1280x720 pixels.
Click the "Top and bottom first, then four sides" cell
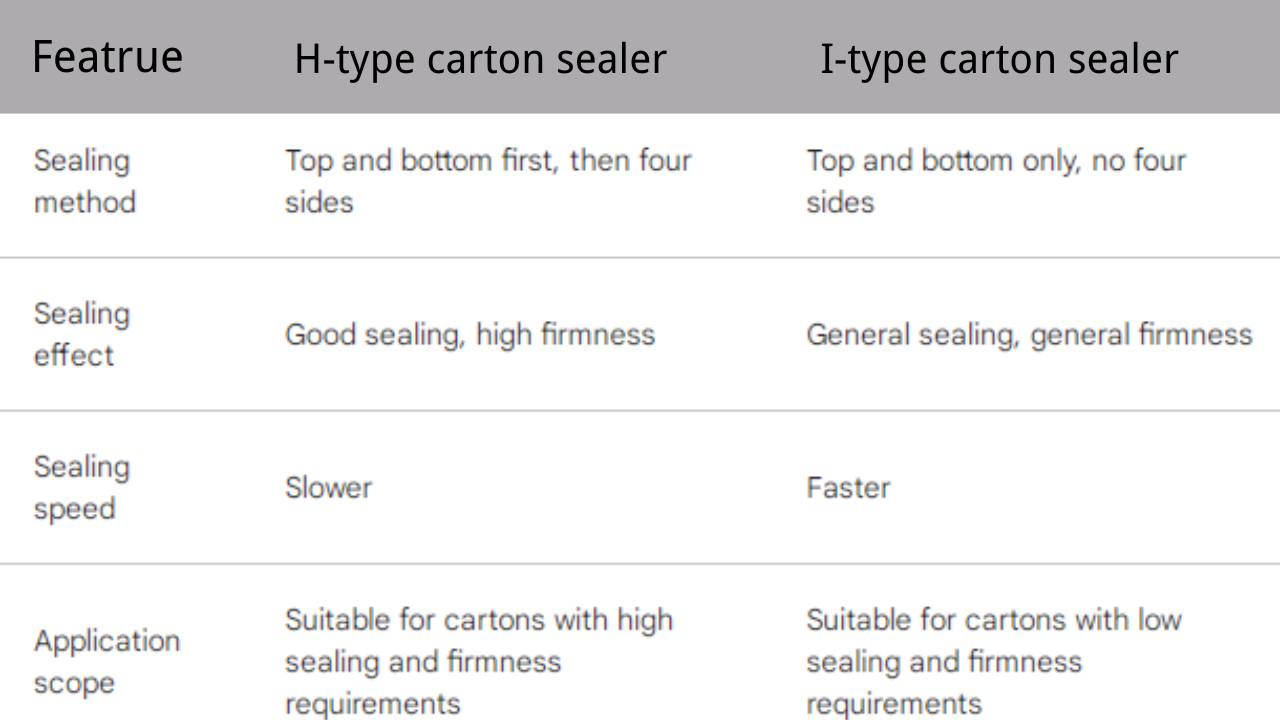tap(488, 181)
